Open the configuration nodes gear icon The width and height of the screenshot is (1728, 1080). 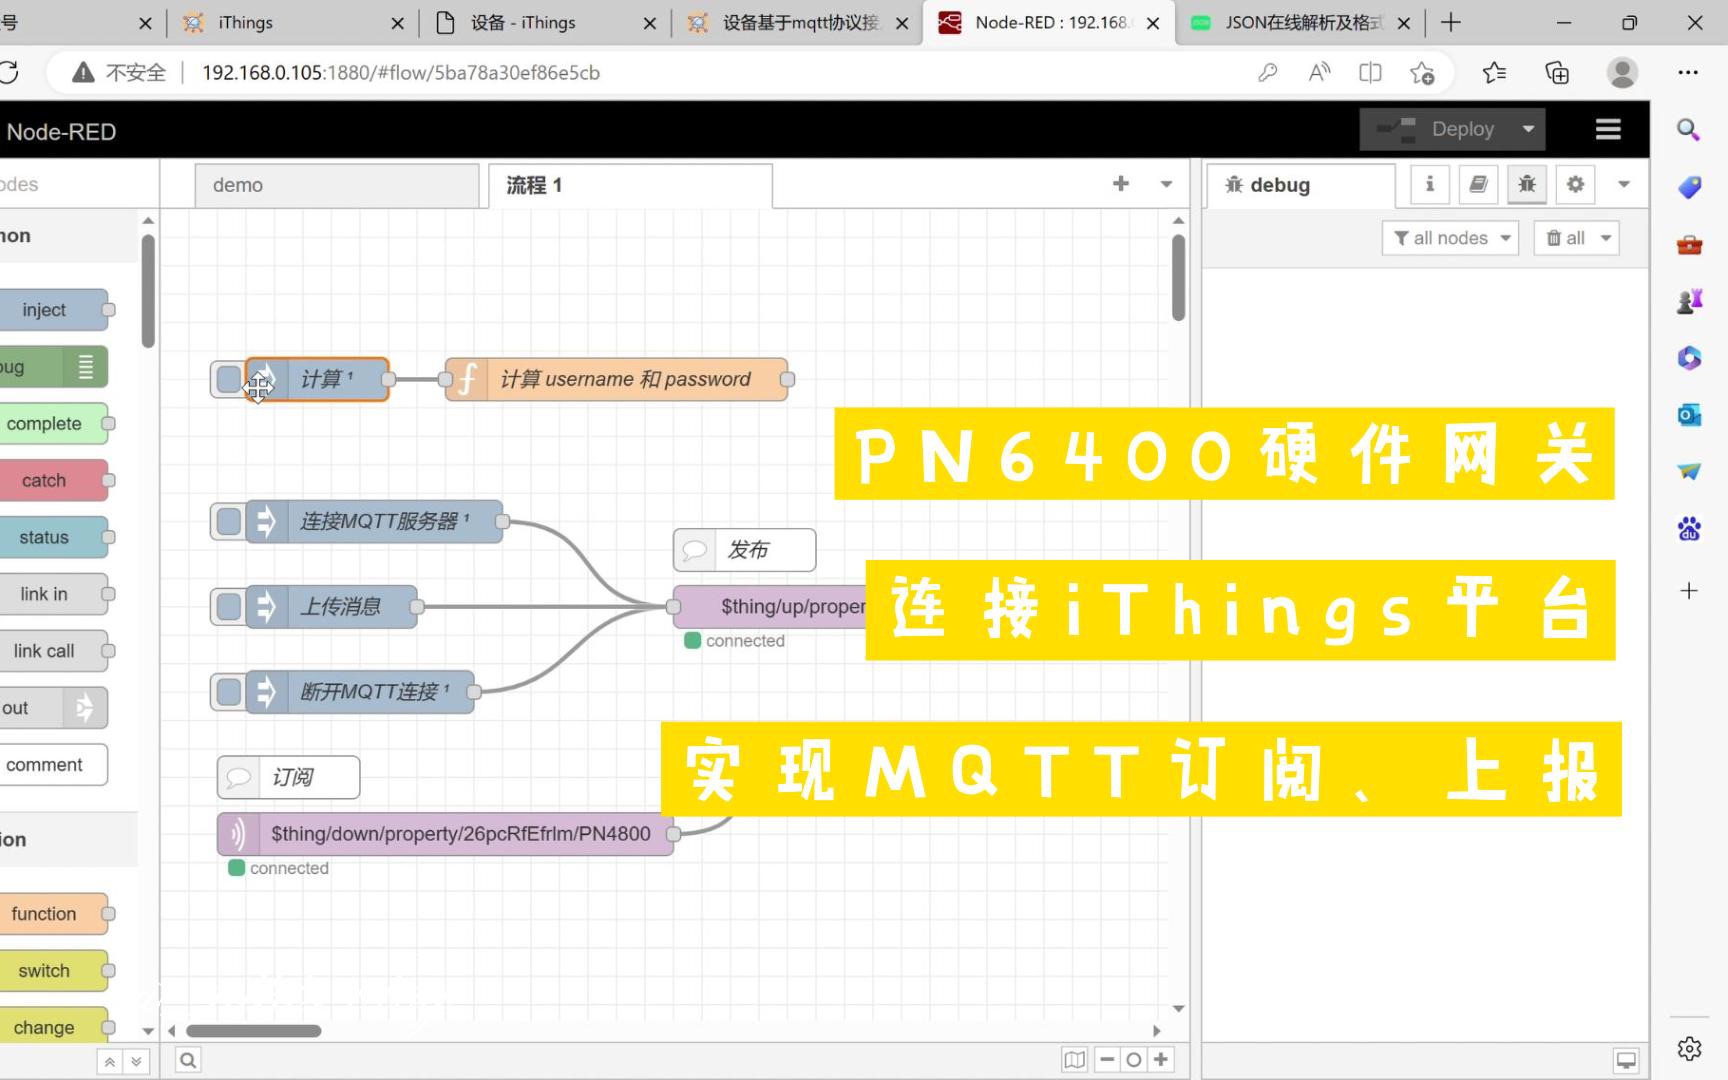(x=1575, y=184)
